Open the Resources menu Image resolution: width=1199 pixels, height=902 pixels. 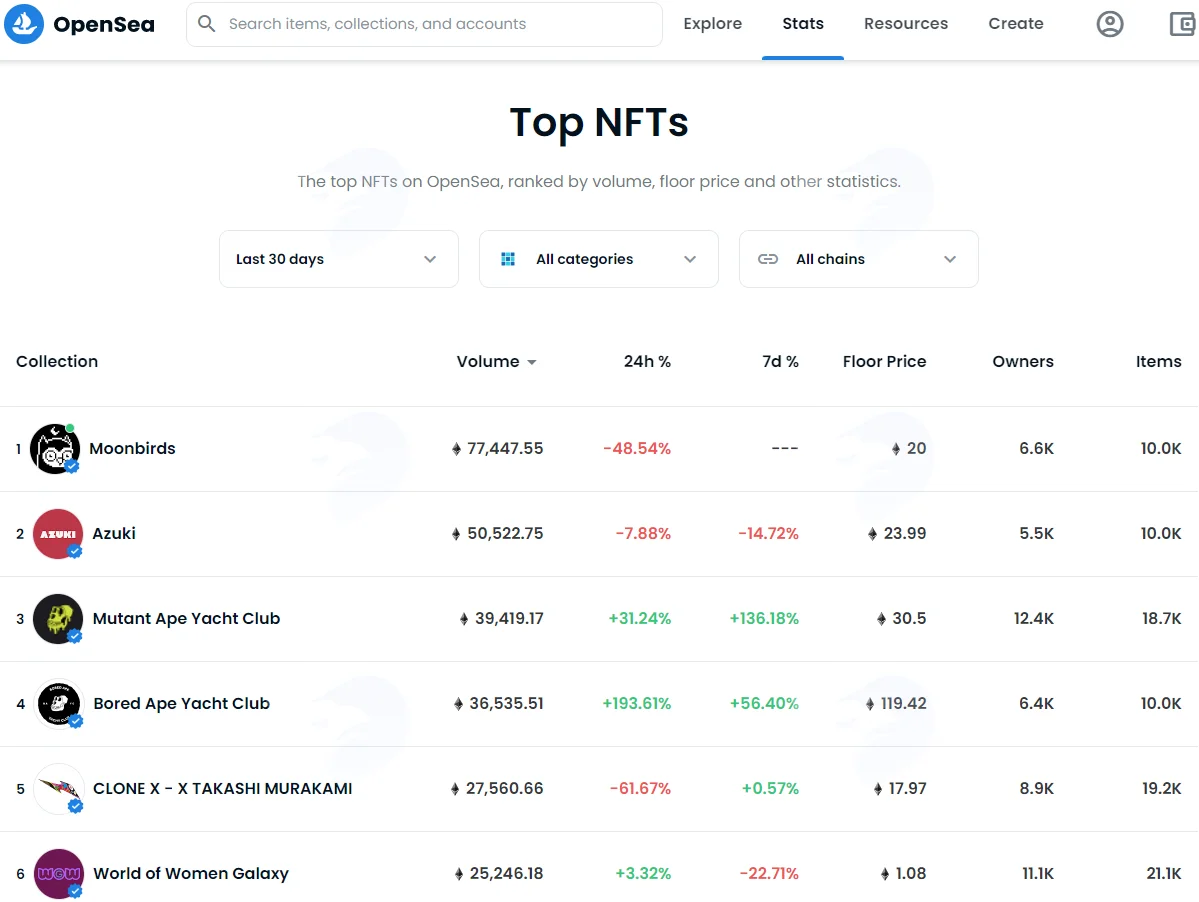click(906, 24)
